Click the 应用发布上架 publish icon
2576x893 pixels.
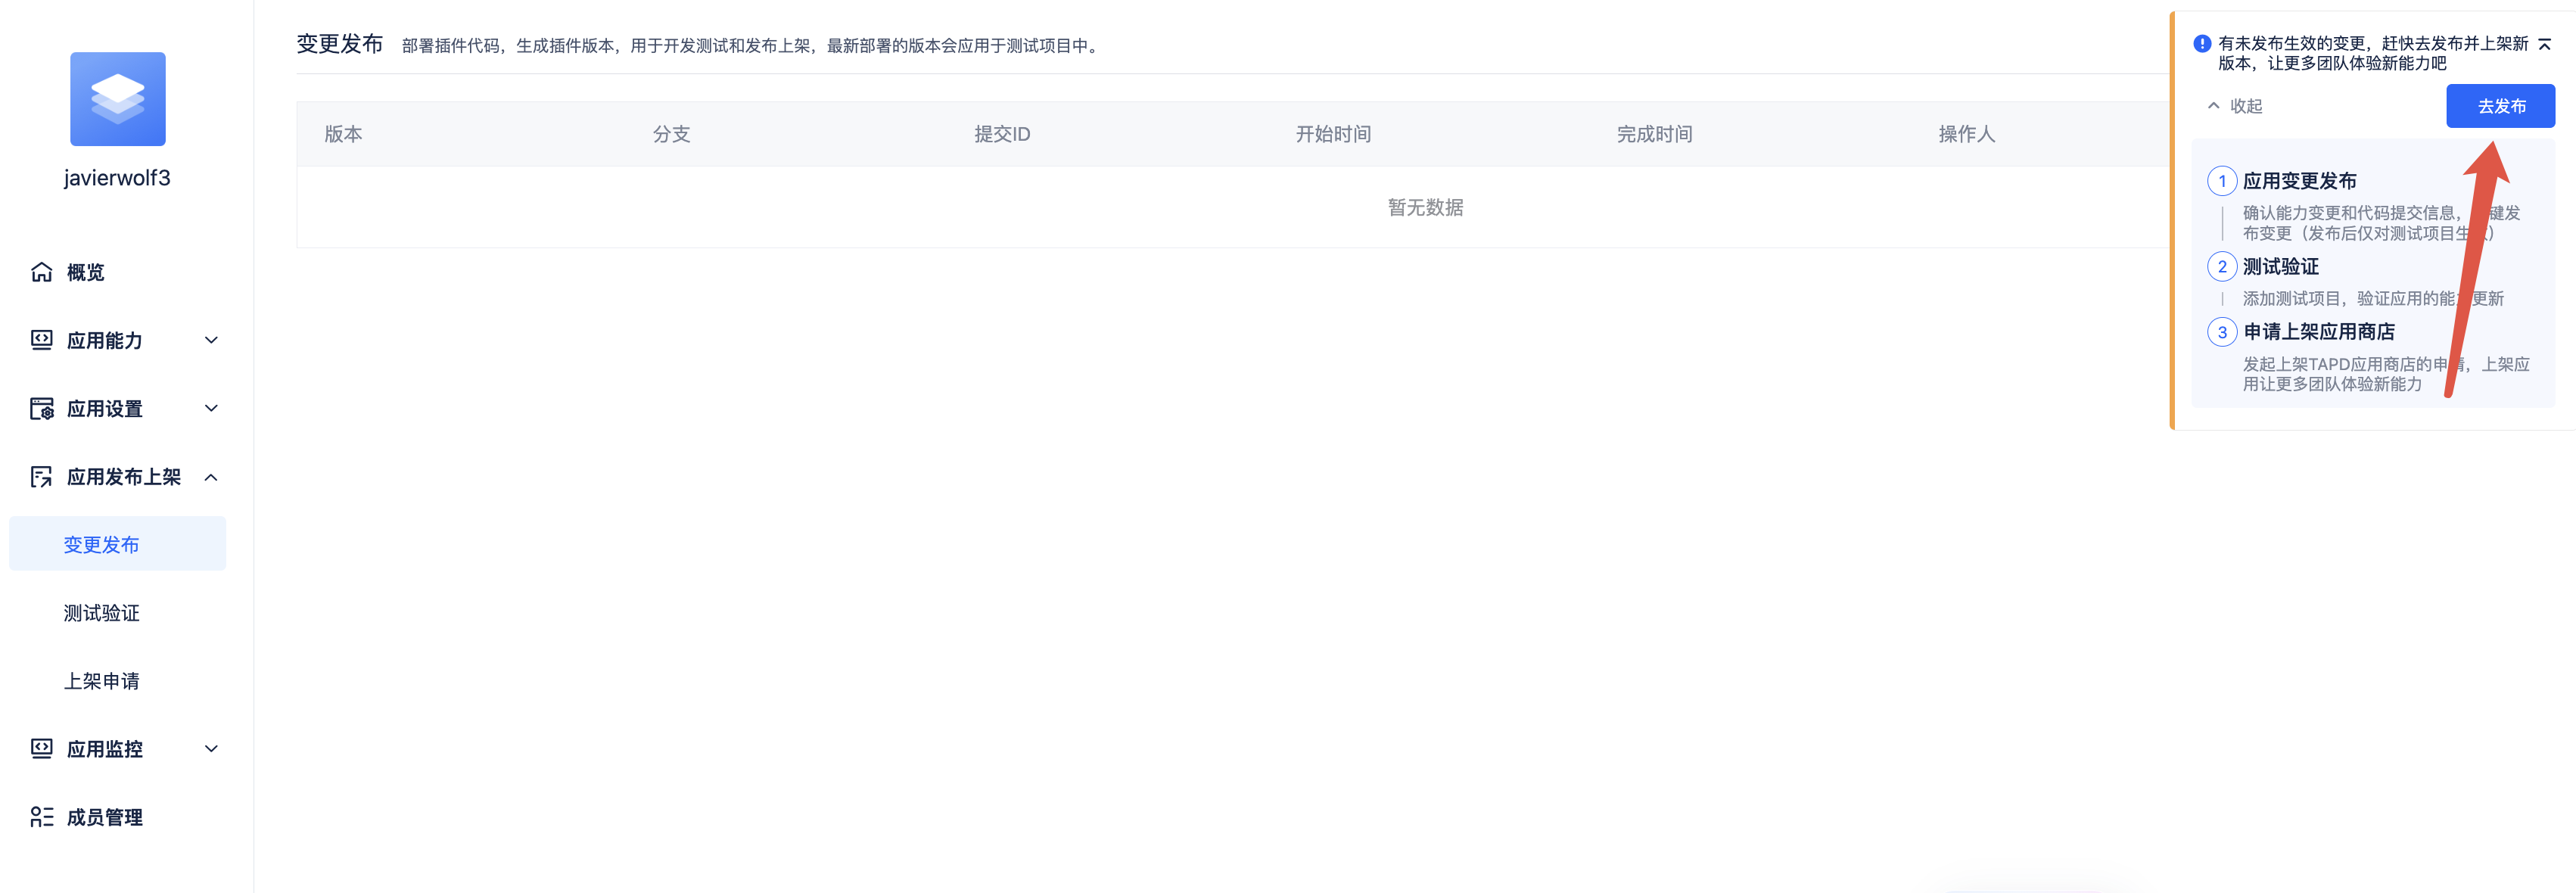41,477
